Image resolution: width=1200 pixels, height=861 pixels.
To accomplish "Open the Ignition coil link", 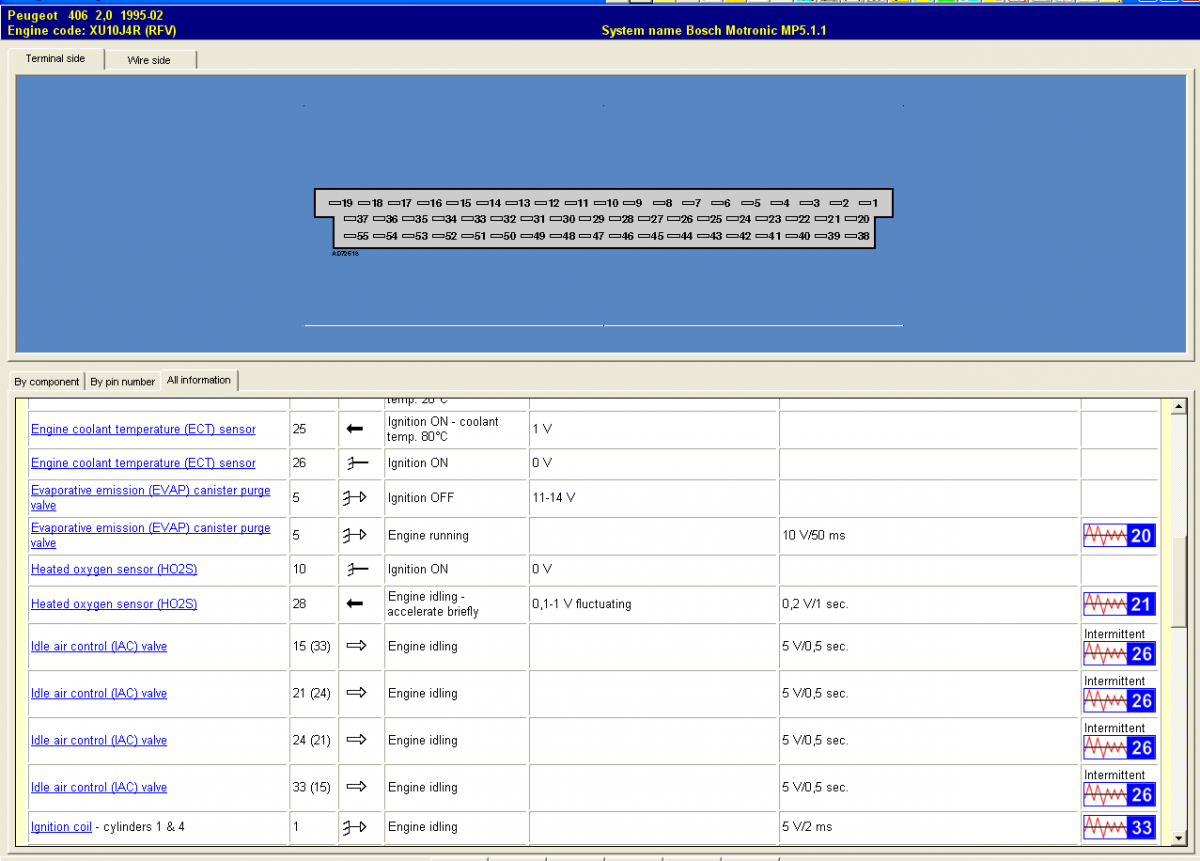I will (61, 827).
